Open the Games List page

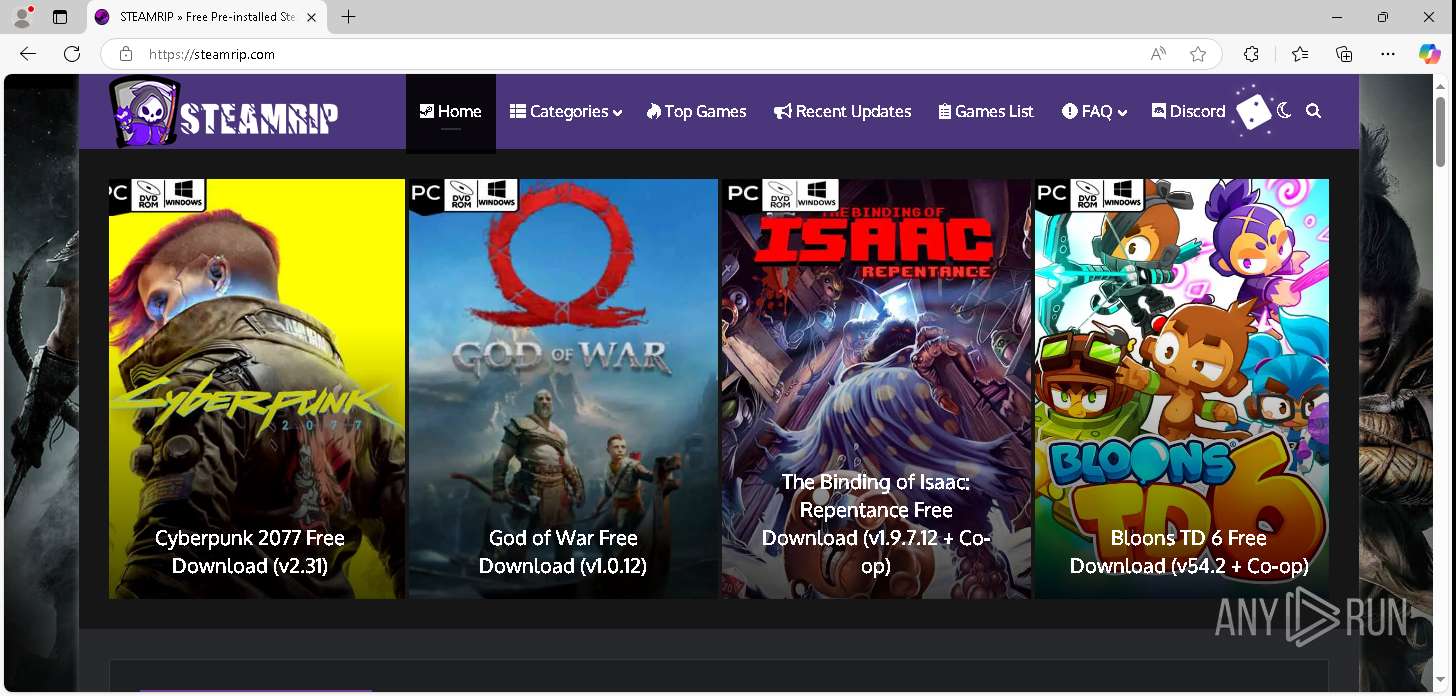(x=986, y=111)
